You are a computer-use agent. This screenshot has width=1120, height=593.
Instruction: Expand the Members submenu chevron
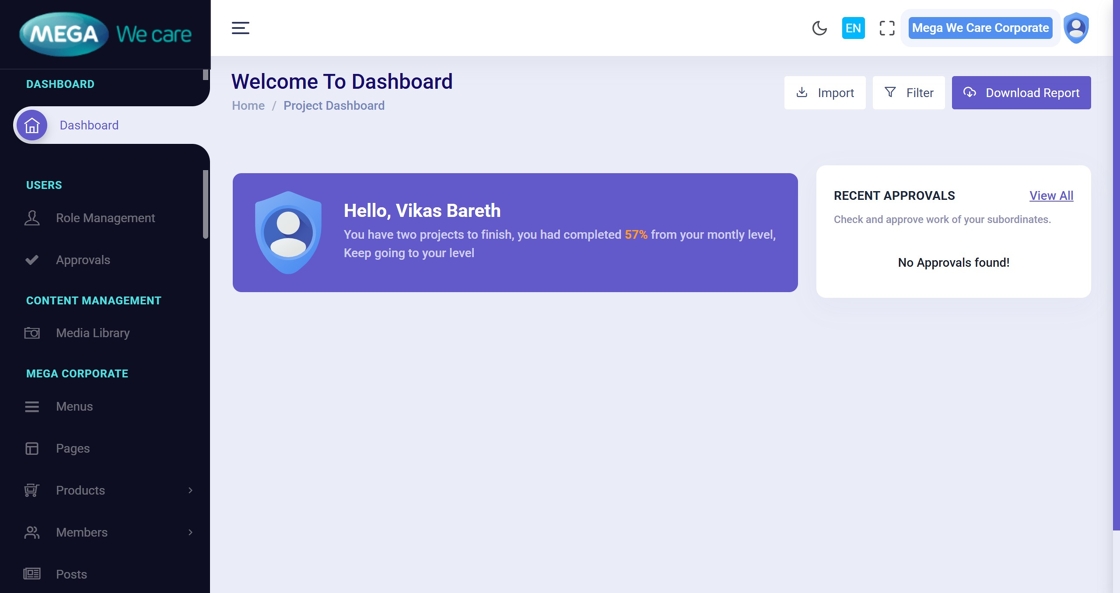[190, 533]
